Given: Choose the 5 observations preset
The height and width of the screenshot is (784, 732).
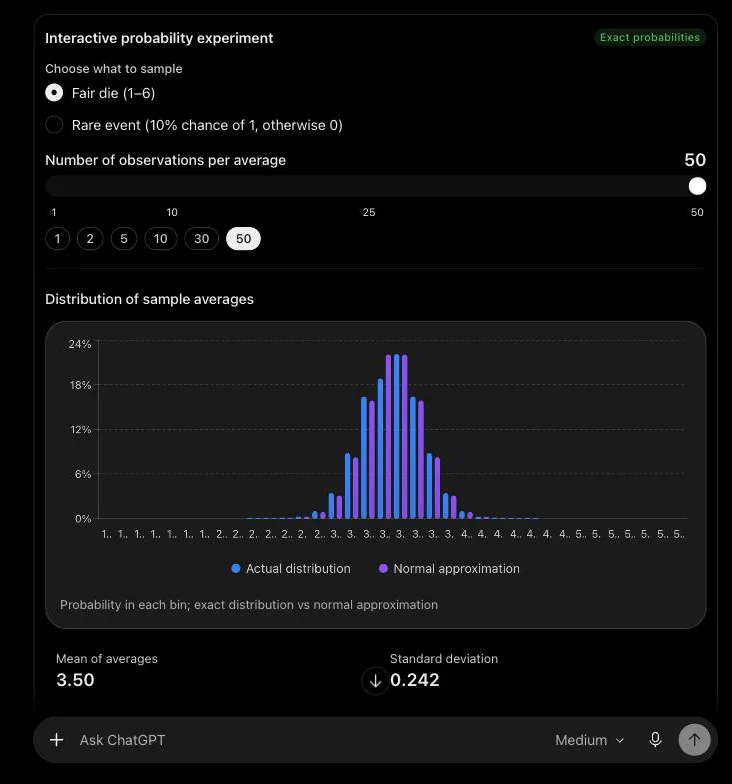Looking at the screenshot, I should click(124, 238).
